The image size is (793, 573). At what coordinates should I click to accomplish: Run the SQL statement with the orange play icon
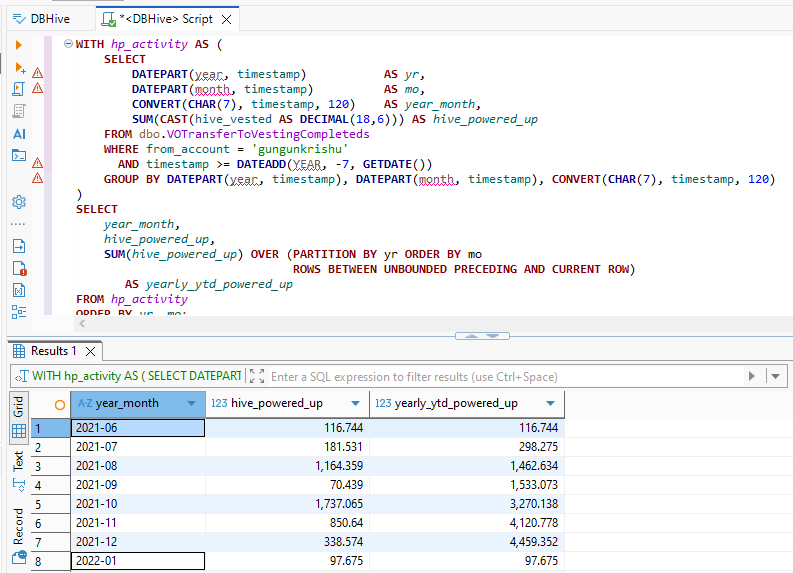18,45
